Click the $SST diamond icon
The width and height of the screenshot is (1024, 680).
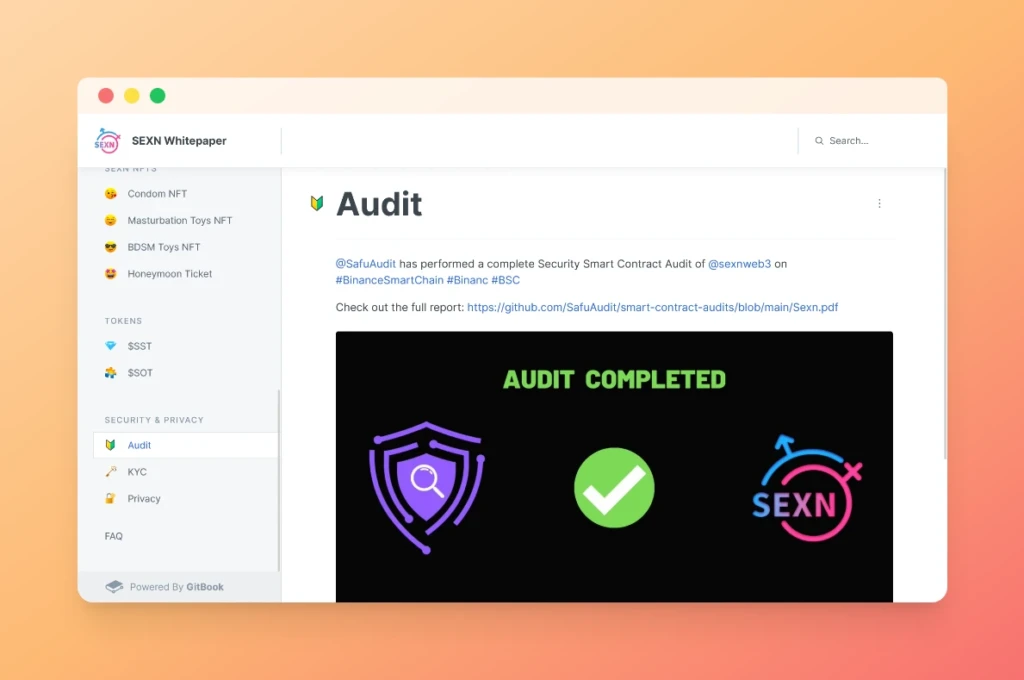point(110,346)
